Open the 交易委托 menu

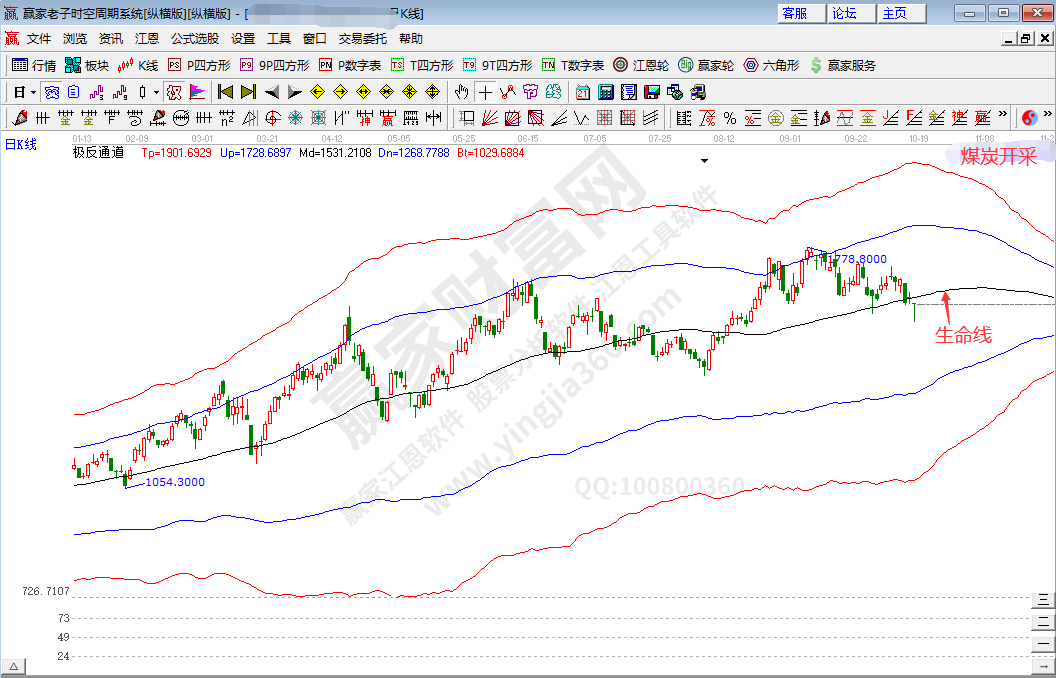(363, 39)
